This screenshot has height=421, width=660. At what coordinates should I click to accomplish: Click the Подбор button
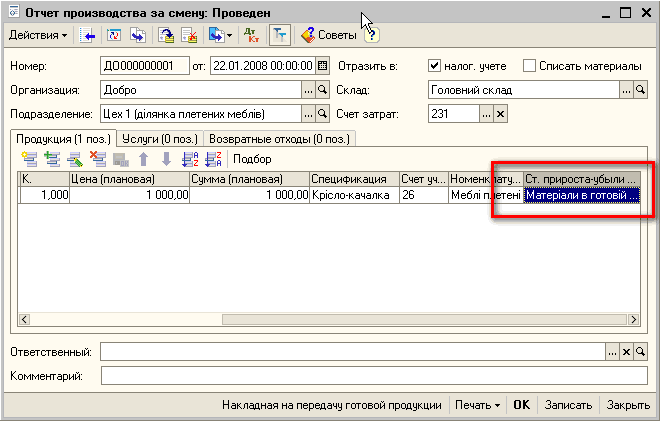tap(252, 159)
